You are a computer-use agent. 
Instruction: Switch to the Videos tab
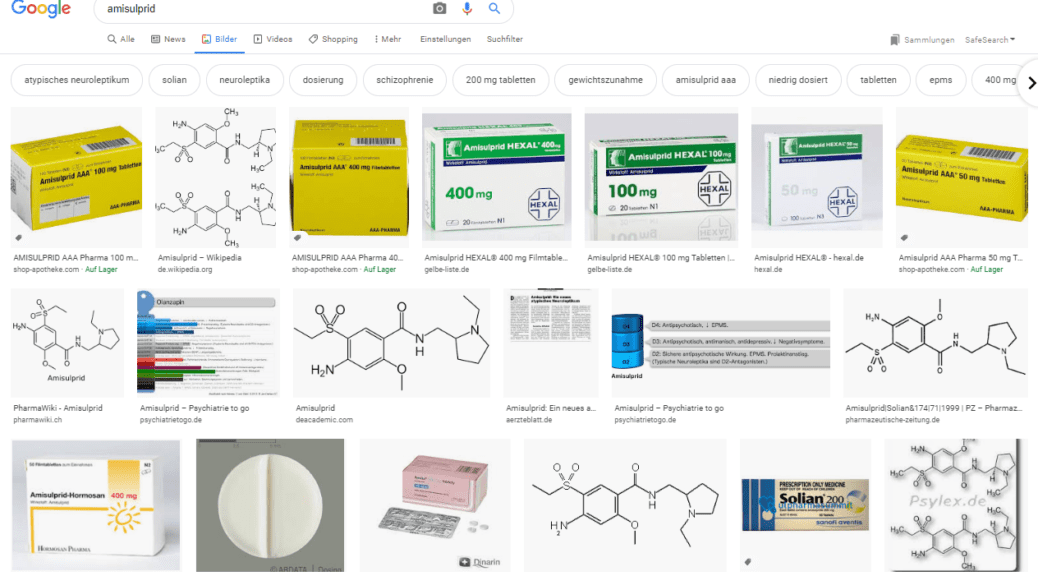[x=273, y=39]
